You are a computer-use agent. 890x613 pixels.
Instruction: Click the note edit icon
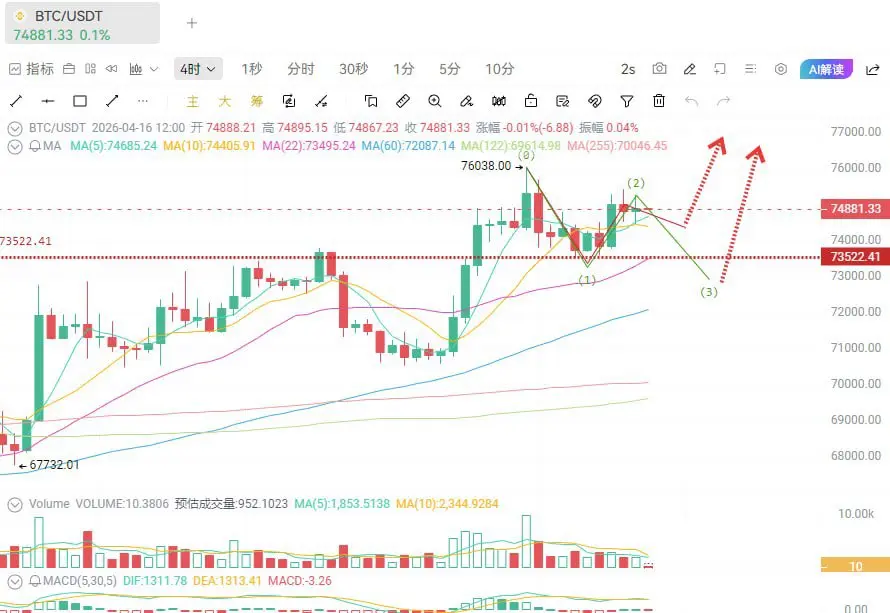click(562, 101)
